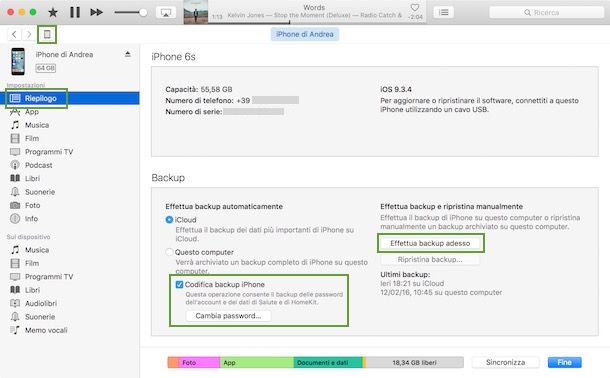This screenshot has width=610, height=378.
Task: Click the 64 GB capacity badge
Action: (x=46, y=68)
